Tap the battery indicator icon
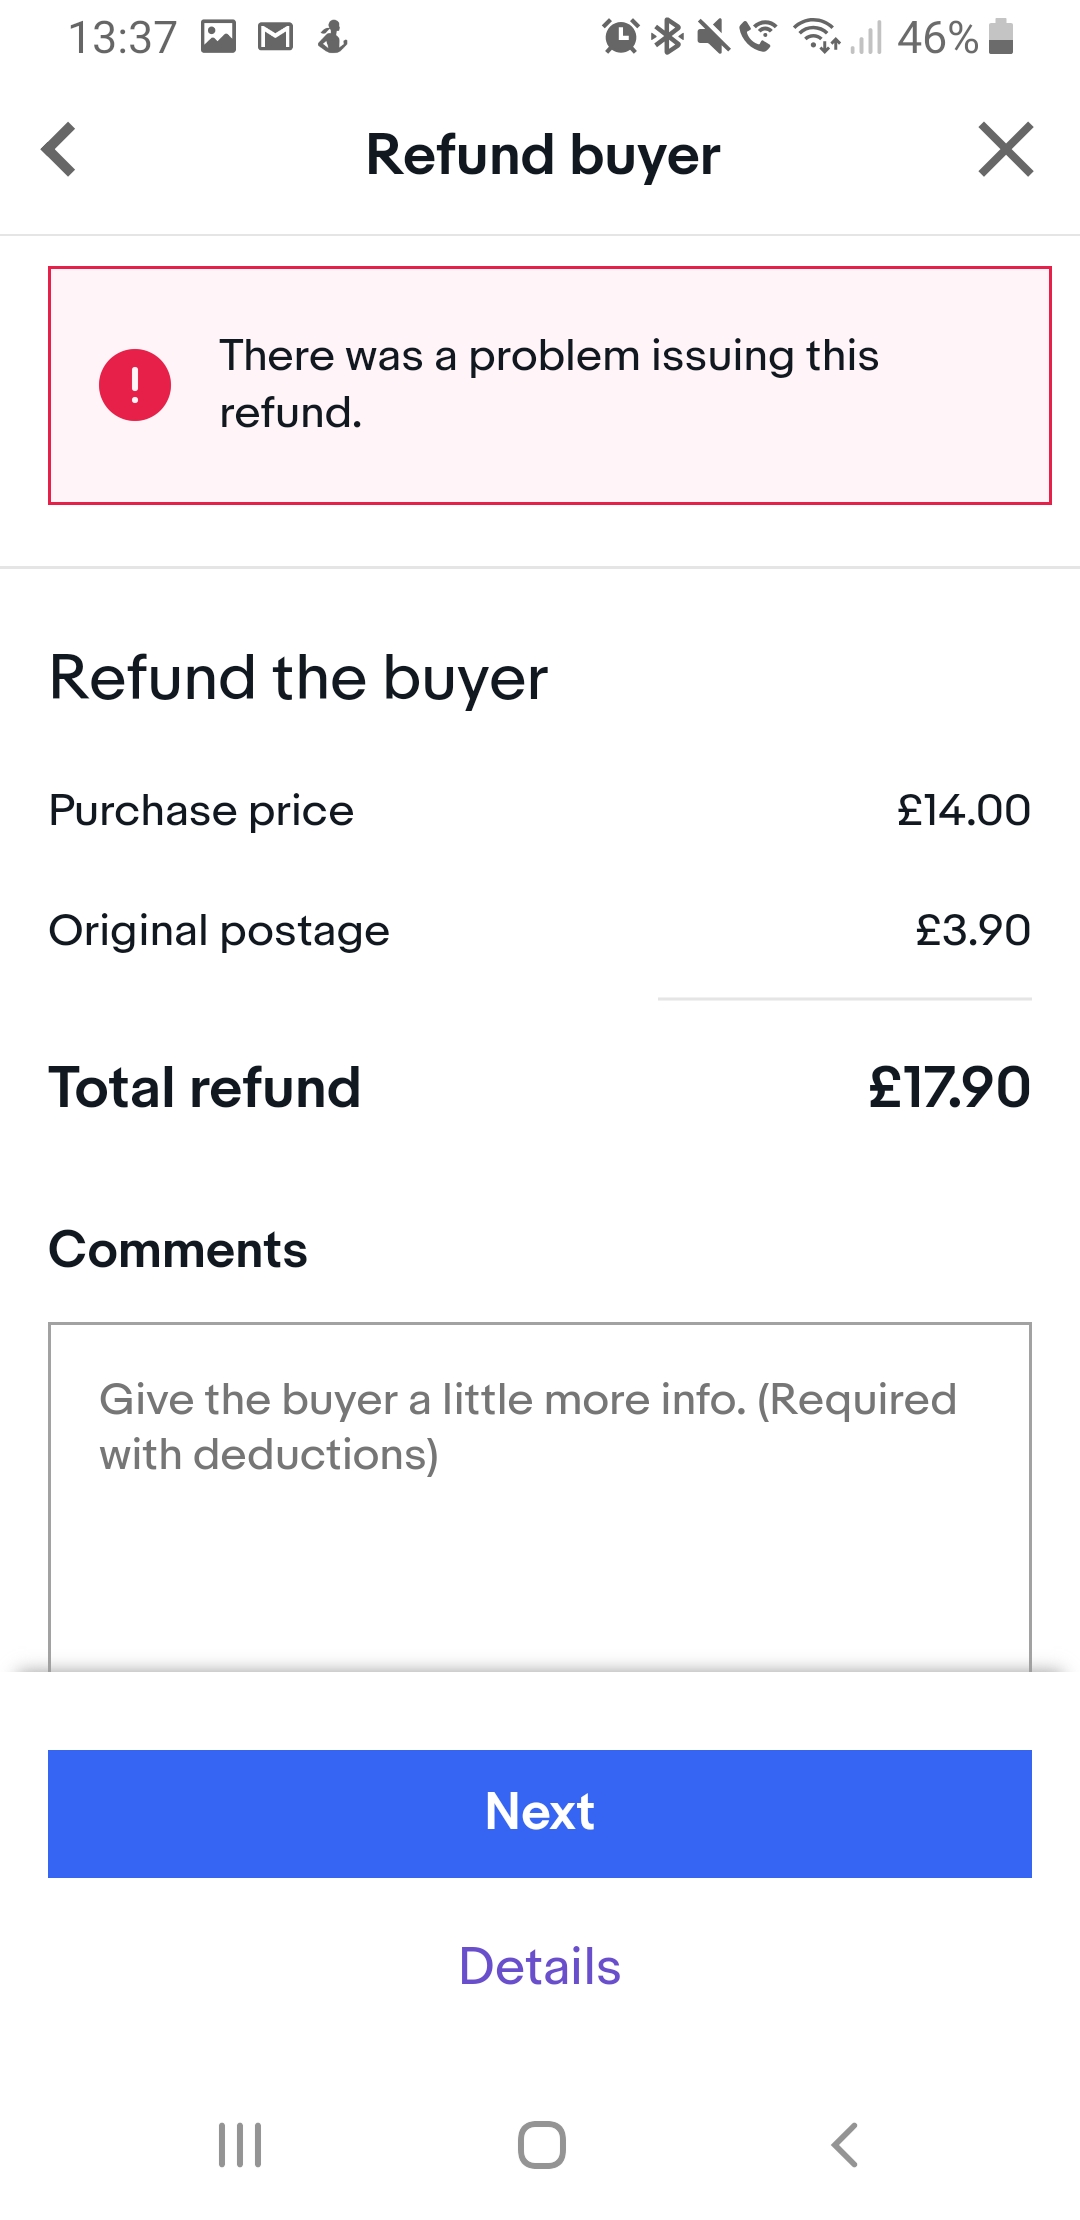The height and width of the screenshot is (2220, 1080). point(1001,38)
